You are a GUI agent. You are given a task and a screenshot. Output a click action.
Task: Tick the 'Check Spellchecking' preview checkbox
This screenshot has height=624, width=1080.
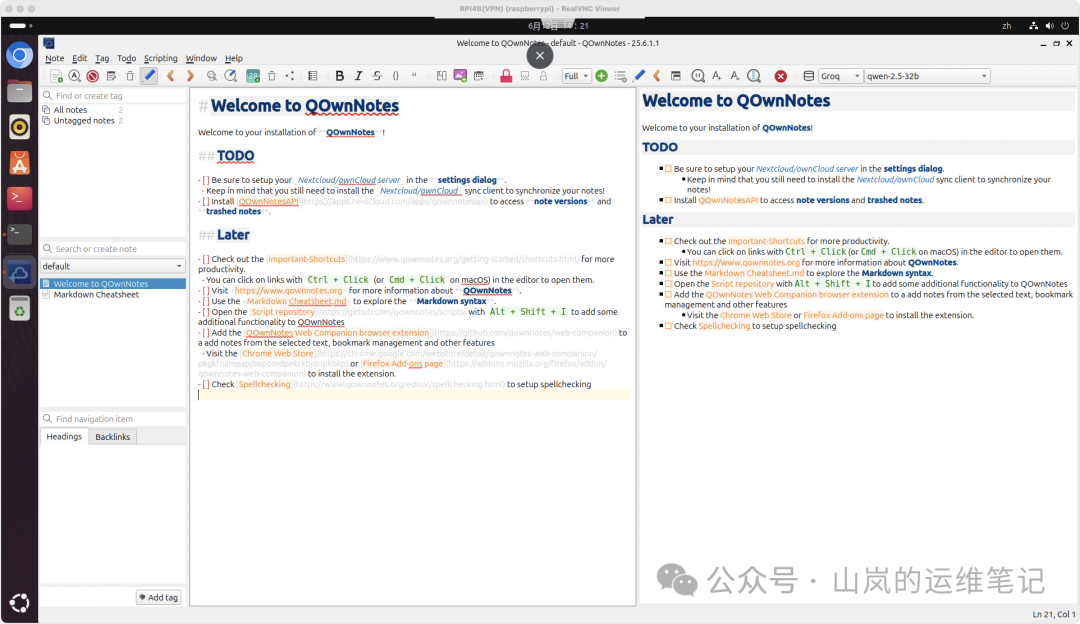click(x=667, y=326)
